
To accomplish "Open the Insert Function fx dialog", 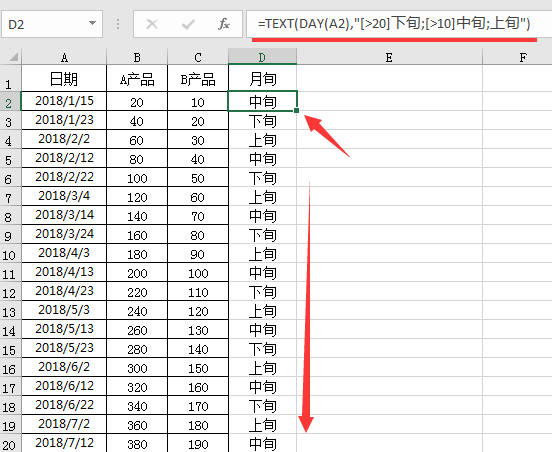I will 224,24.
